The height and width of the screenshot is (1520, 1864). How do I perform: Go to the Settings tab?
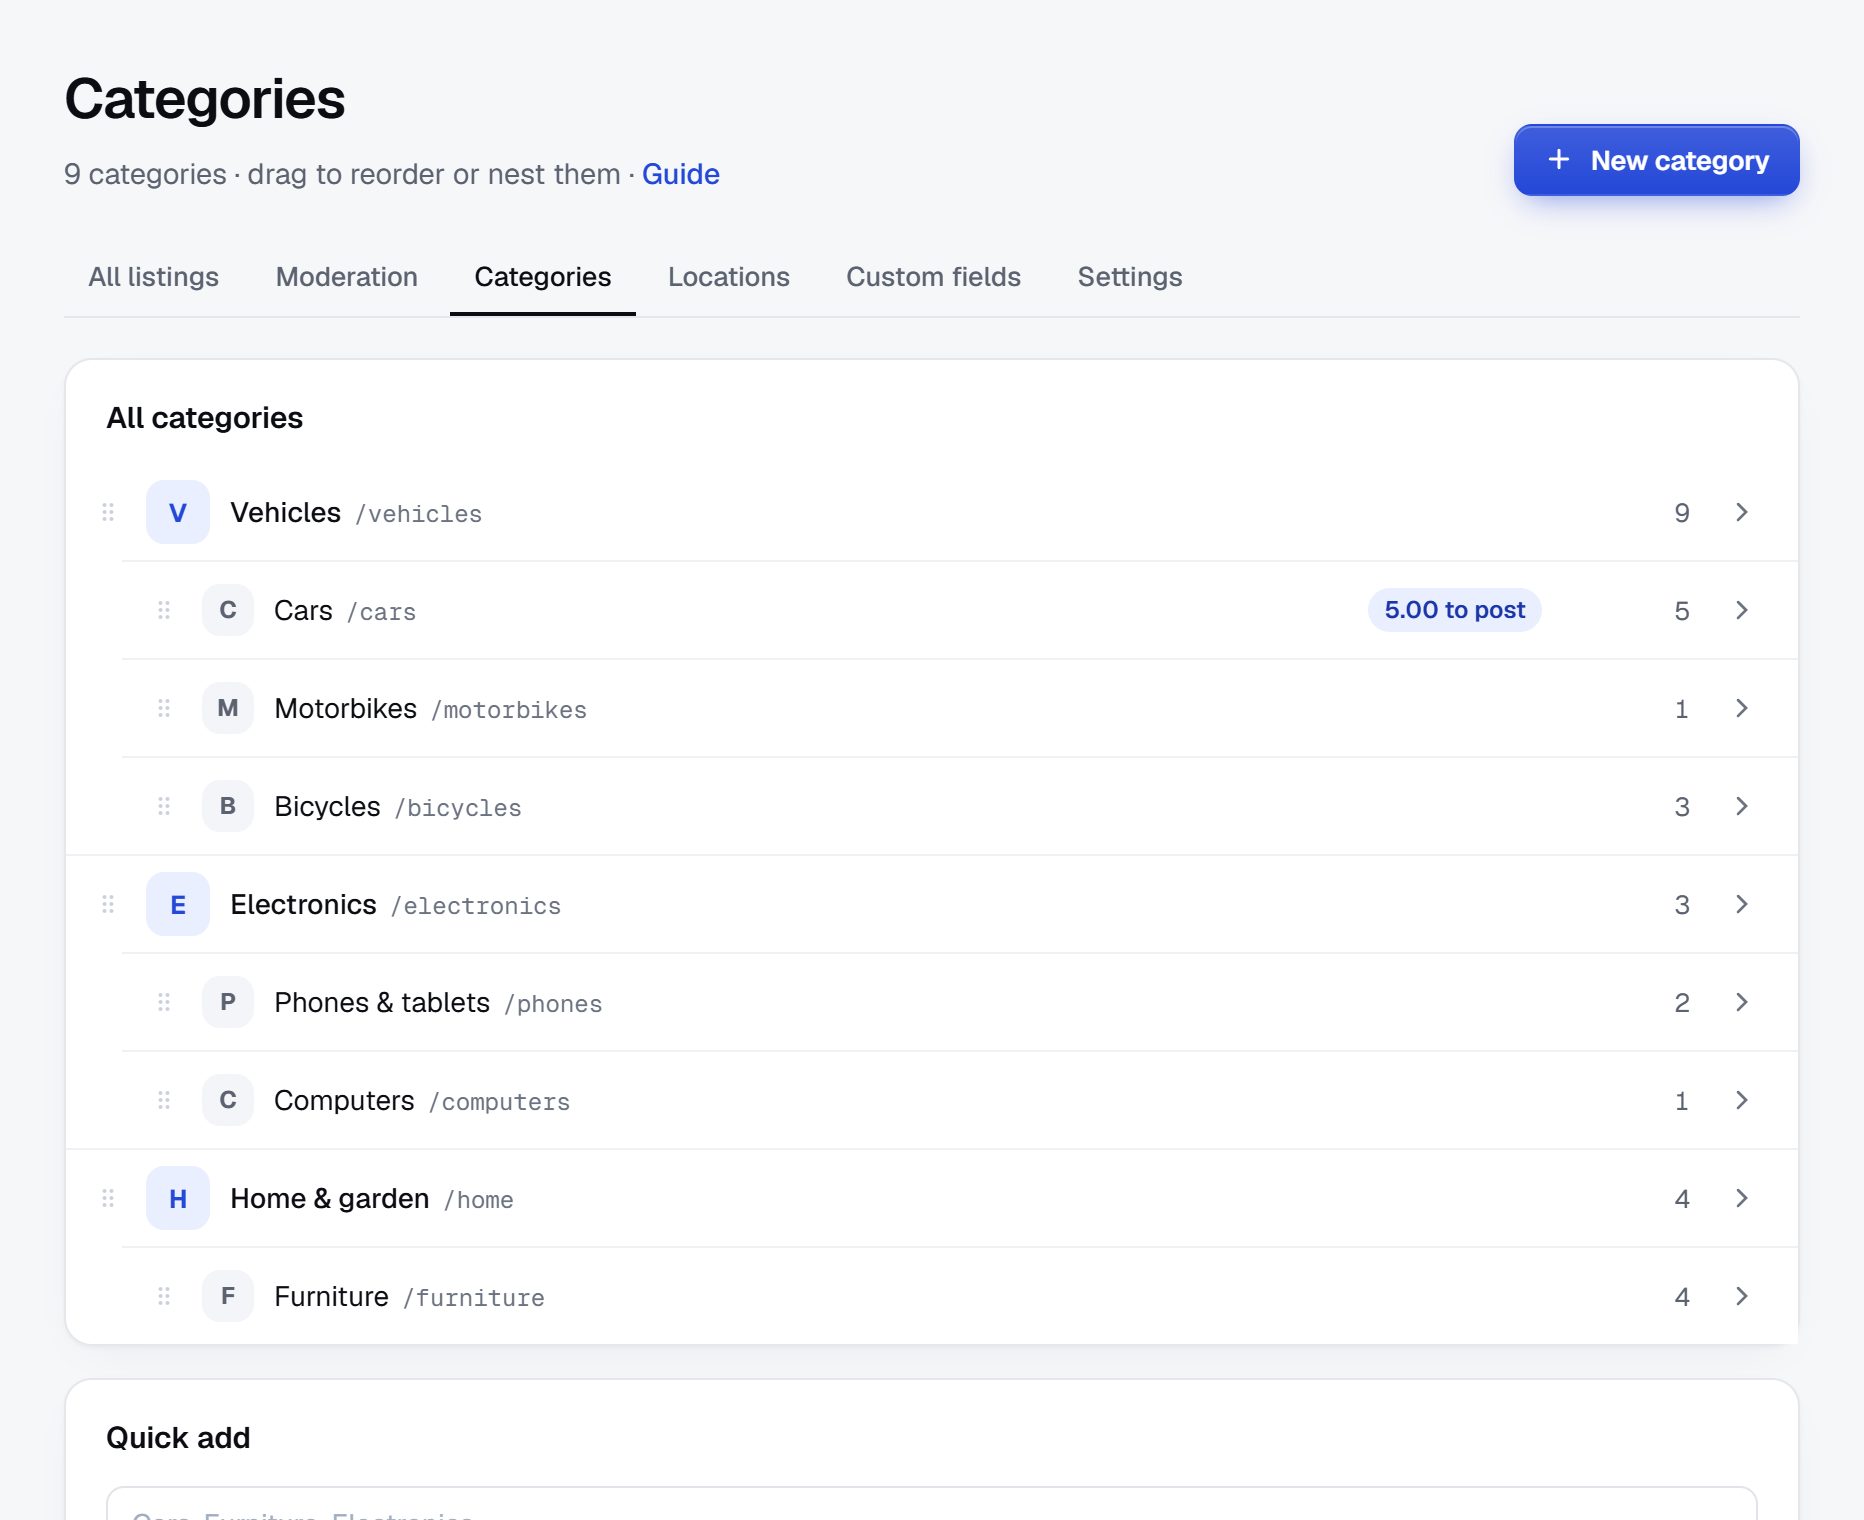coord(1130,277)
